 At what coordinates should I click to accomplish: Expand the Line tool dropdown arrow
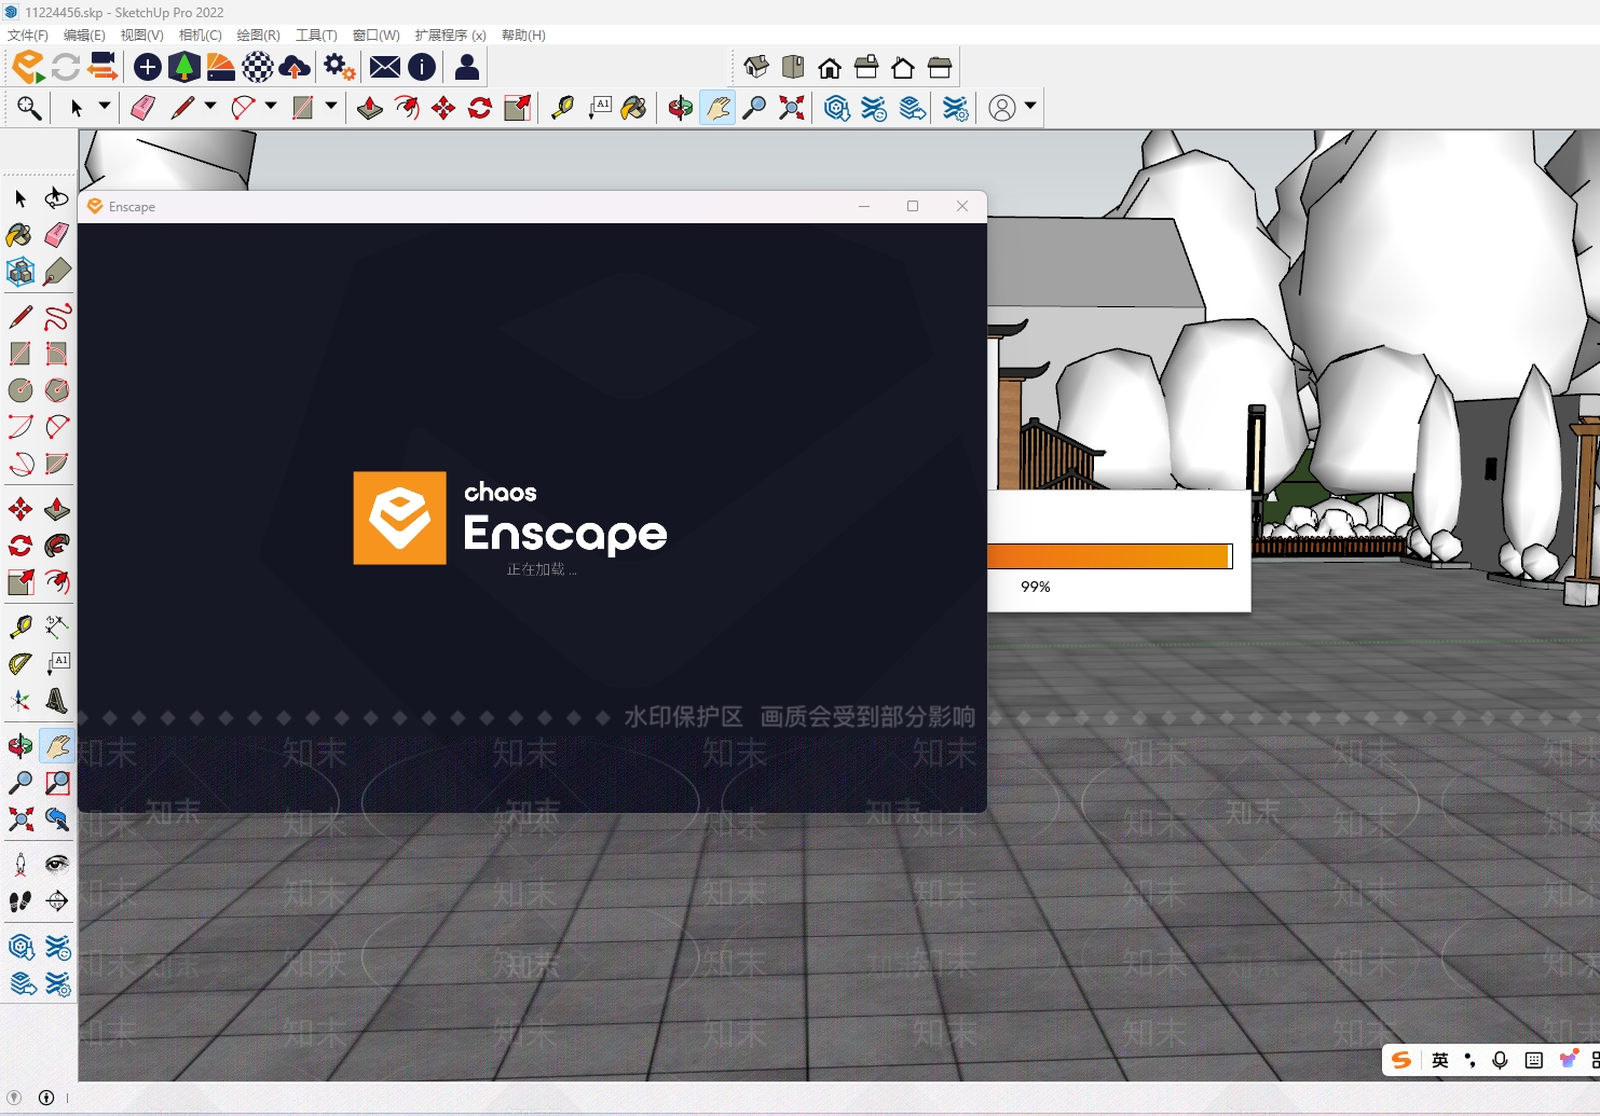tap(210, 106)
